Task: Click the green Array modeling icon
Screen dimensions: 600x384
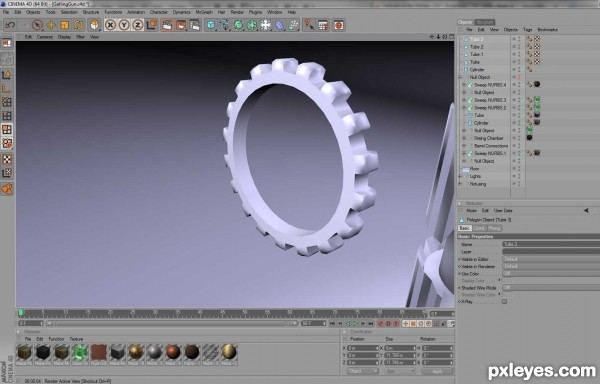Action: (252, 25)
